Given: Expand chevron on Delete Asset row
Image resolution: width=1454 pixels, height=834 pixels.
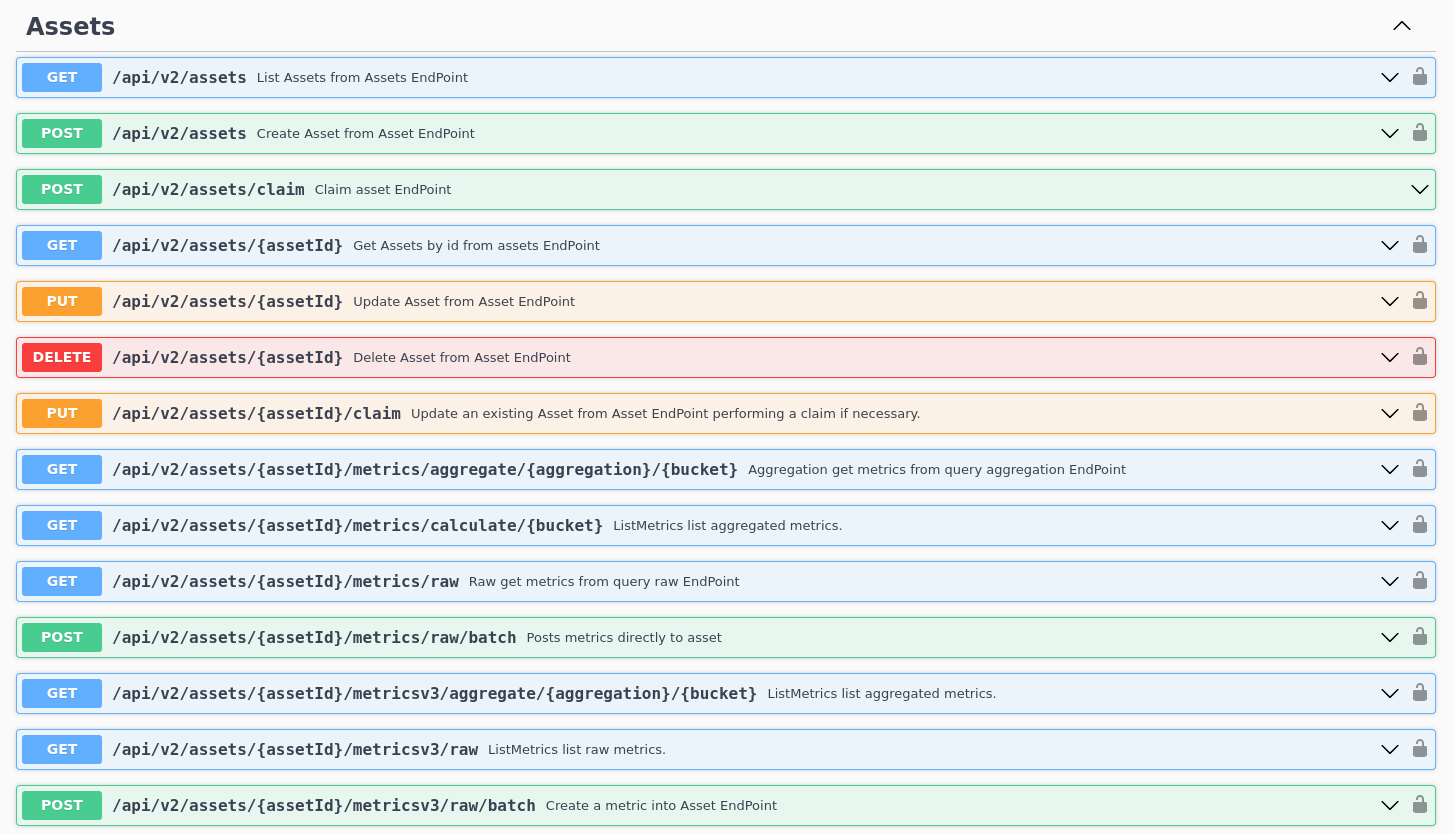Looking at the screenshot, I should (1390, 357).
